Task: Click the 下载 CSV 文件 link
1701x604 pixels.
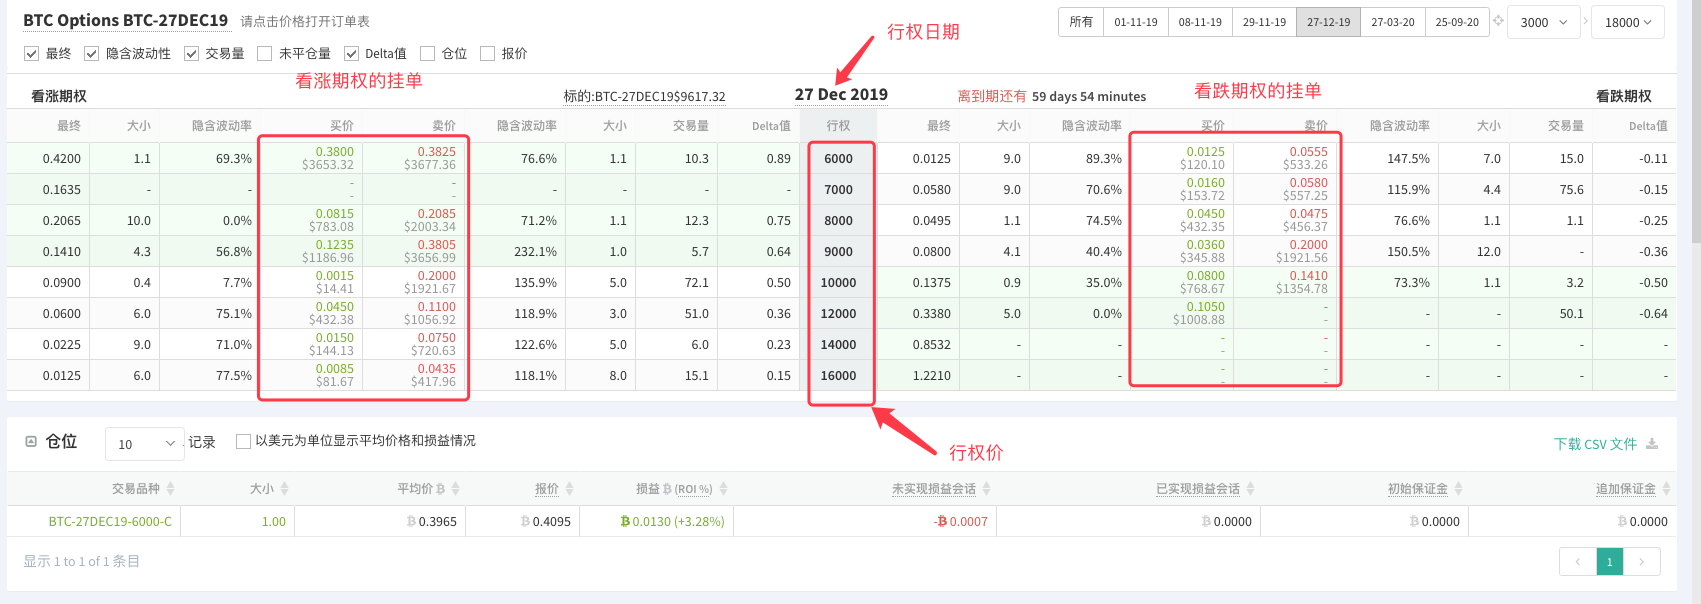Action: (1595, 444)
